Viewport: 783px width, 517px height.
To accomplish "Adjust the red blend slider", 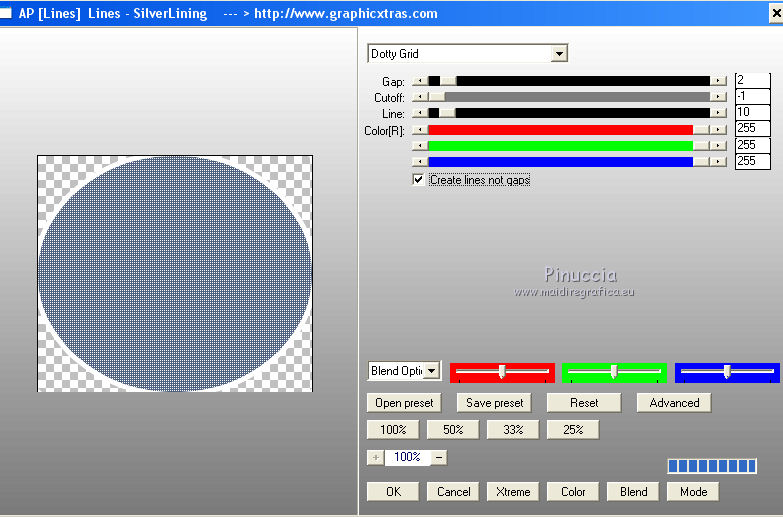I will coord(502,372).
